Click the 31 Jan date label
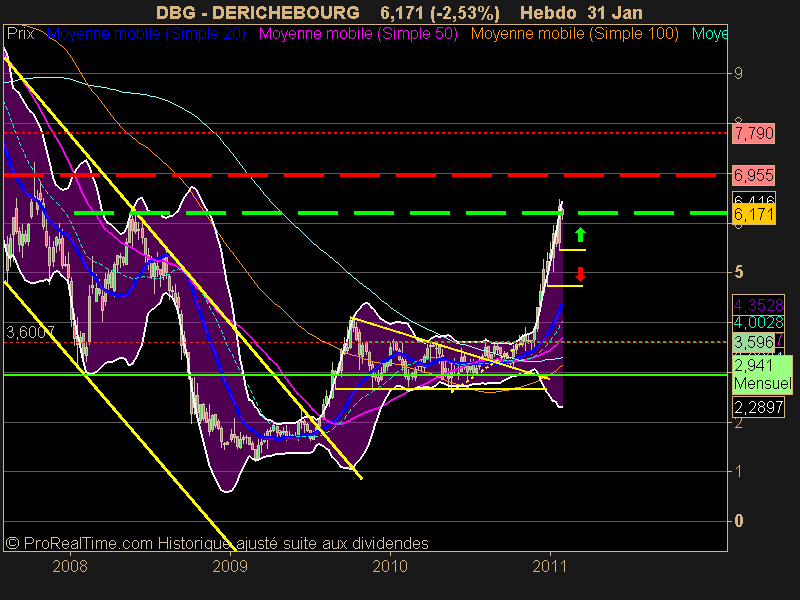 pos(615,12)
